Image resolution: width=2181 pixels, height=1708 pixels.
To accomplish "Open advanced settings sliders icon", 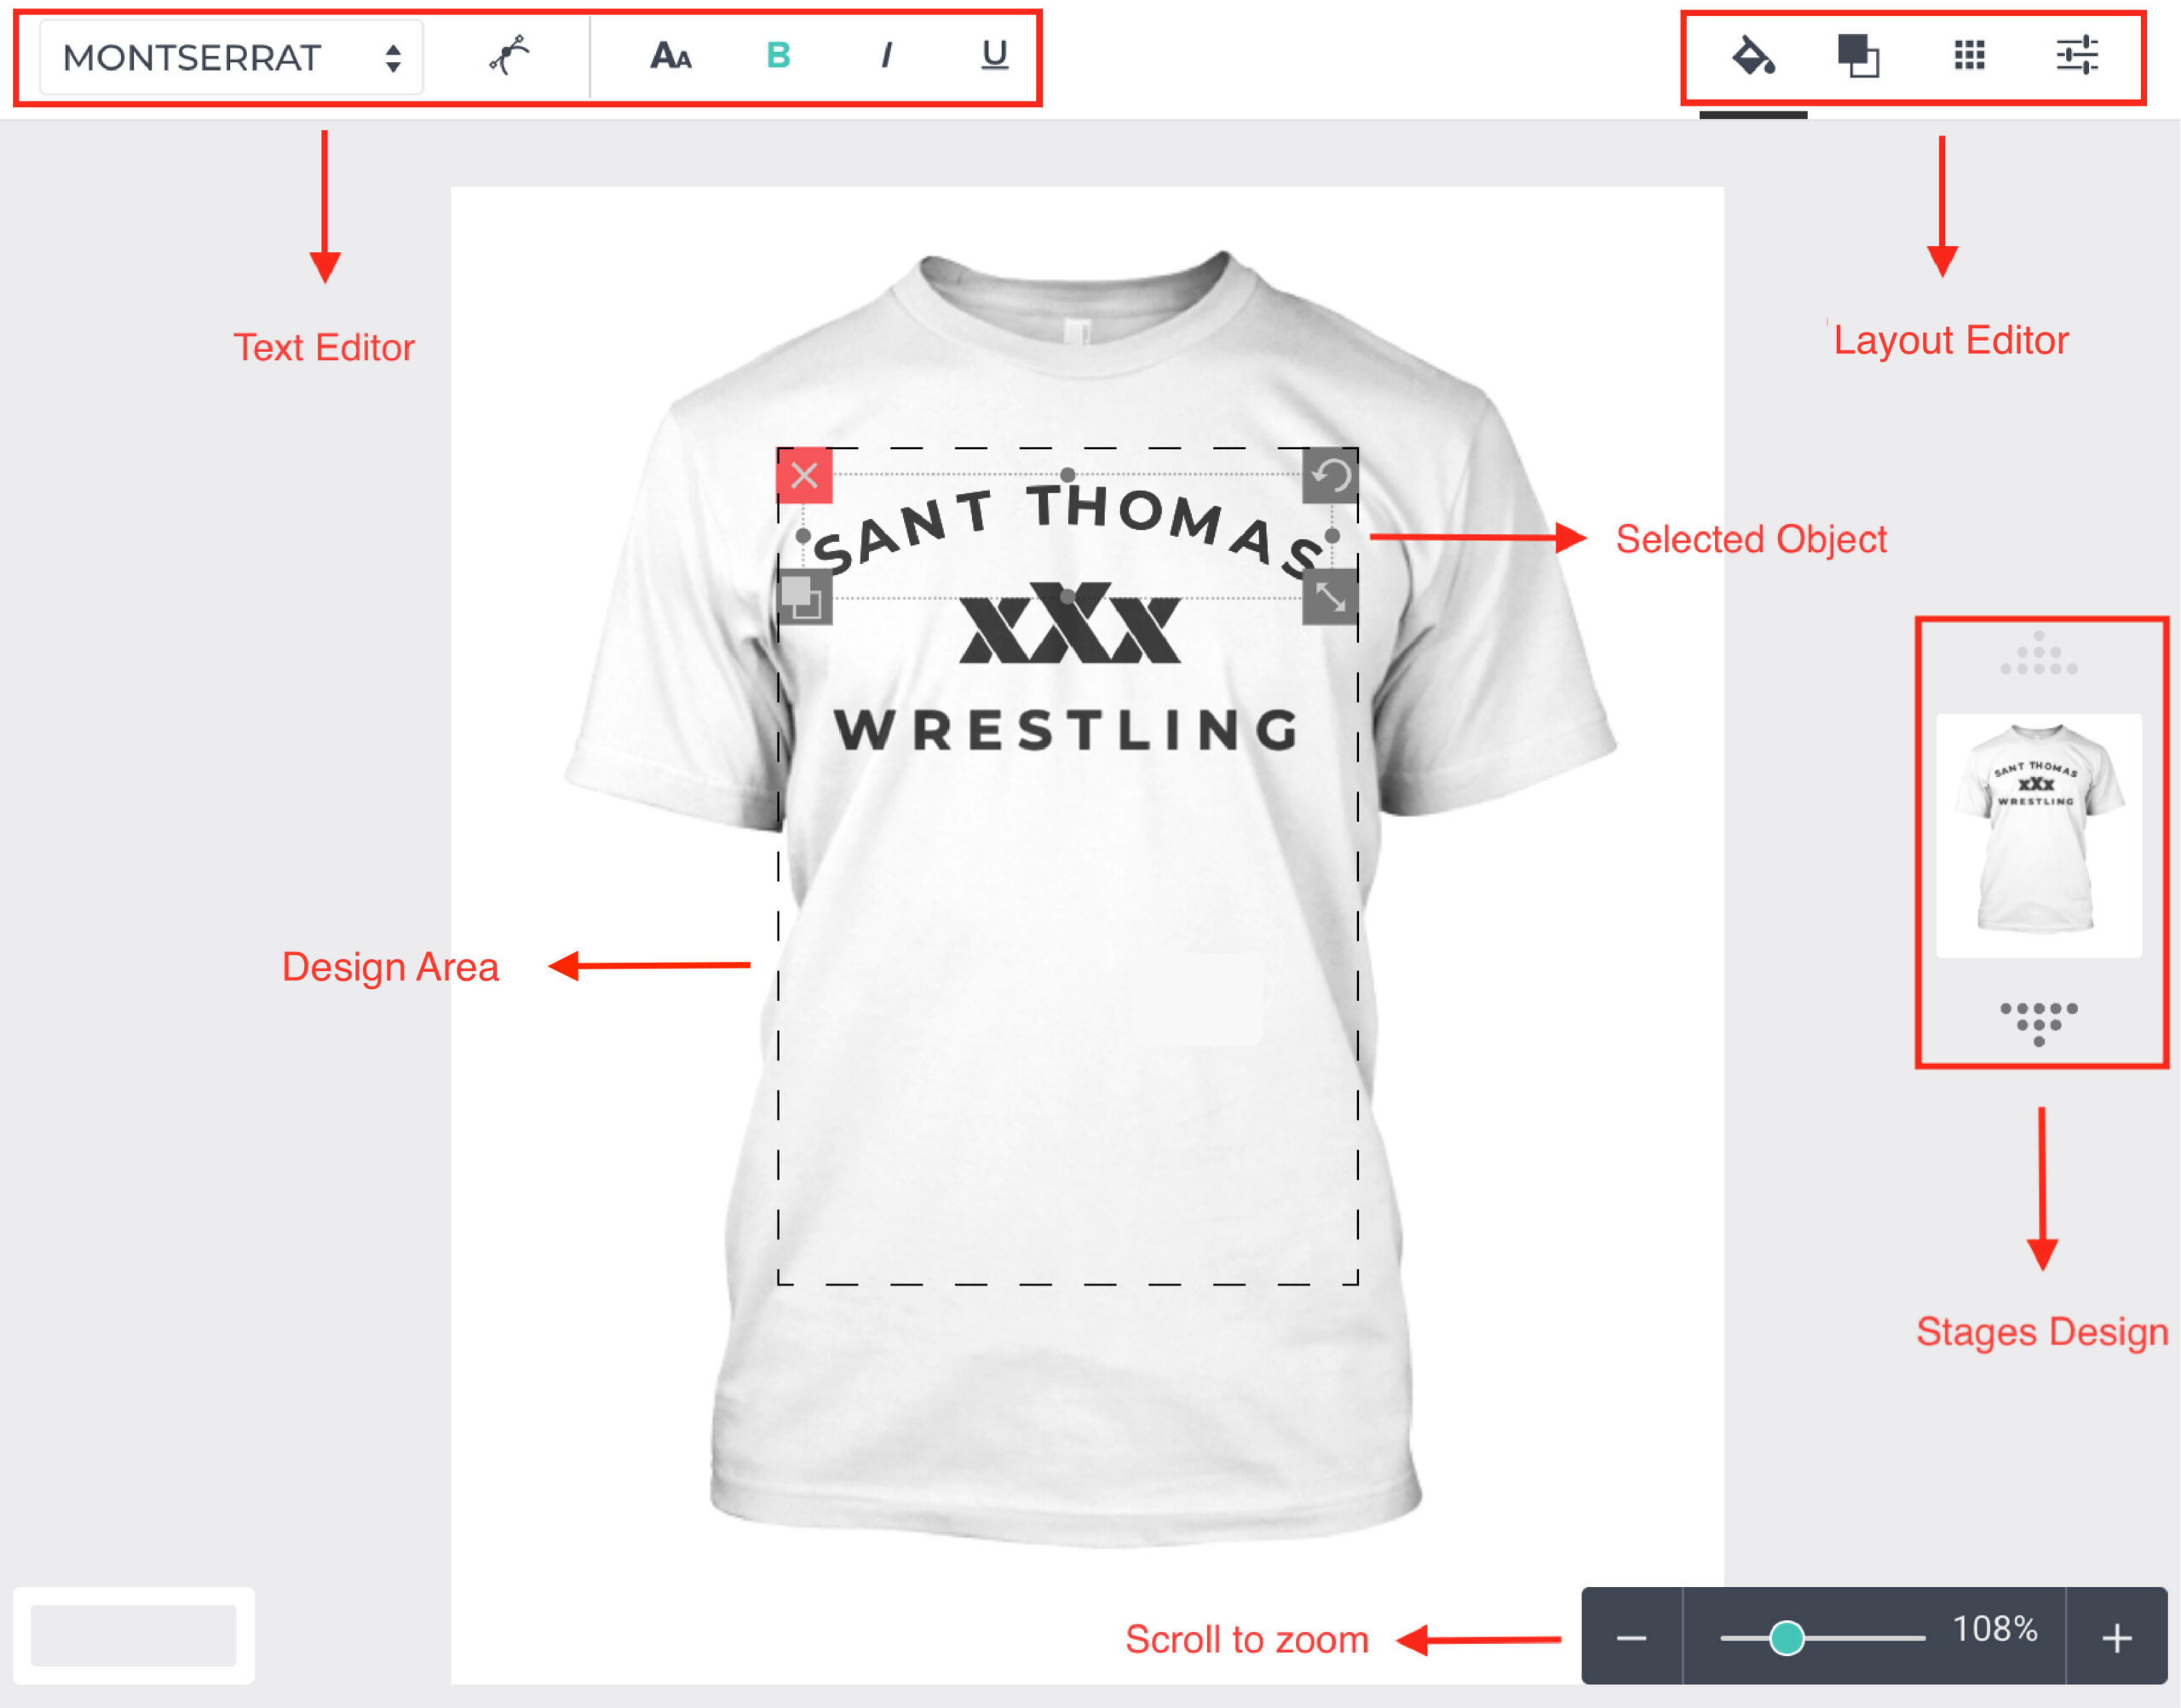I will click(x=2077, y=56).
